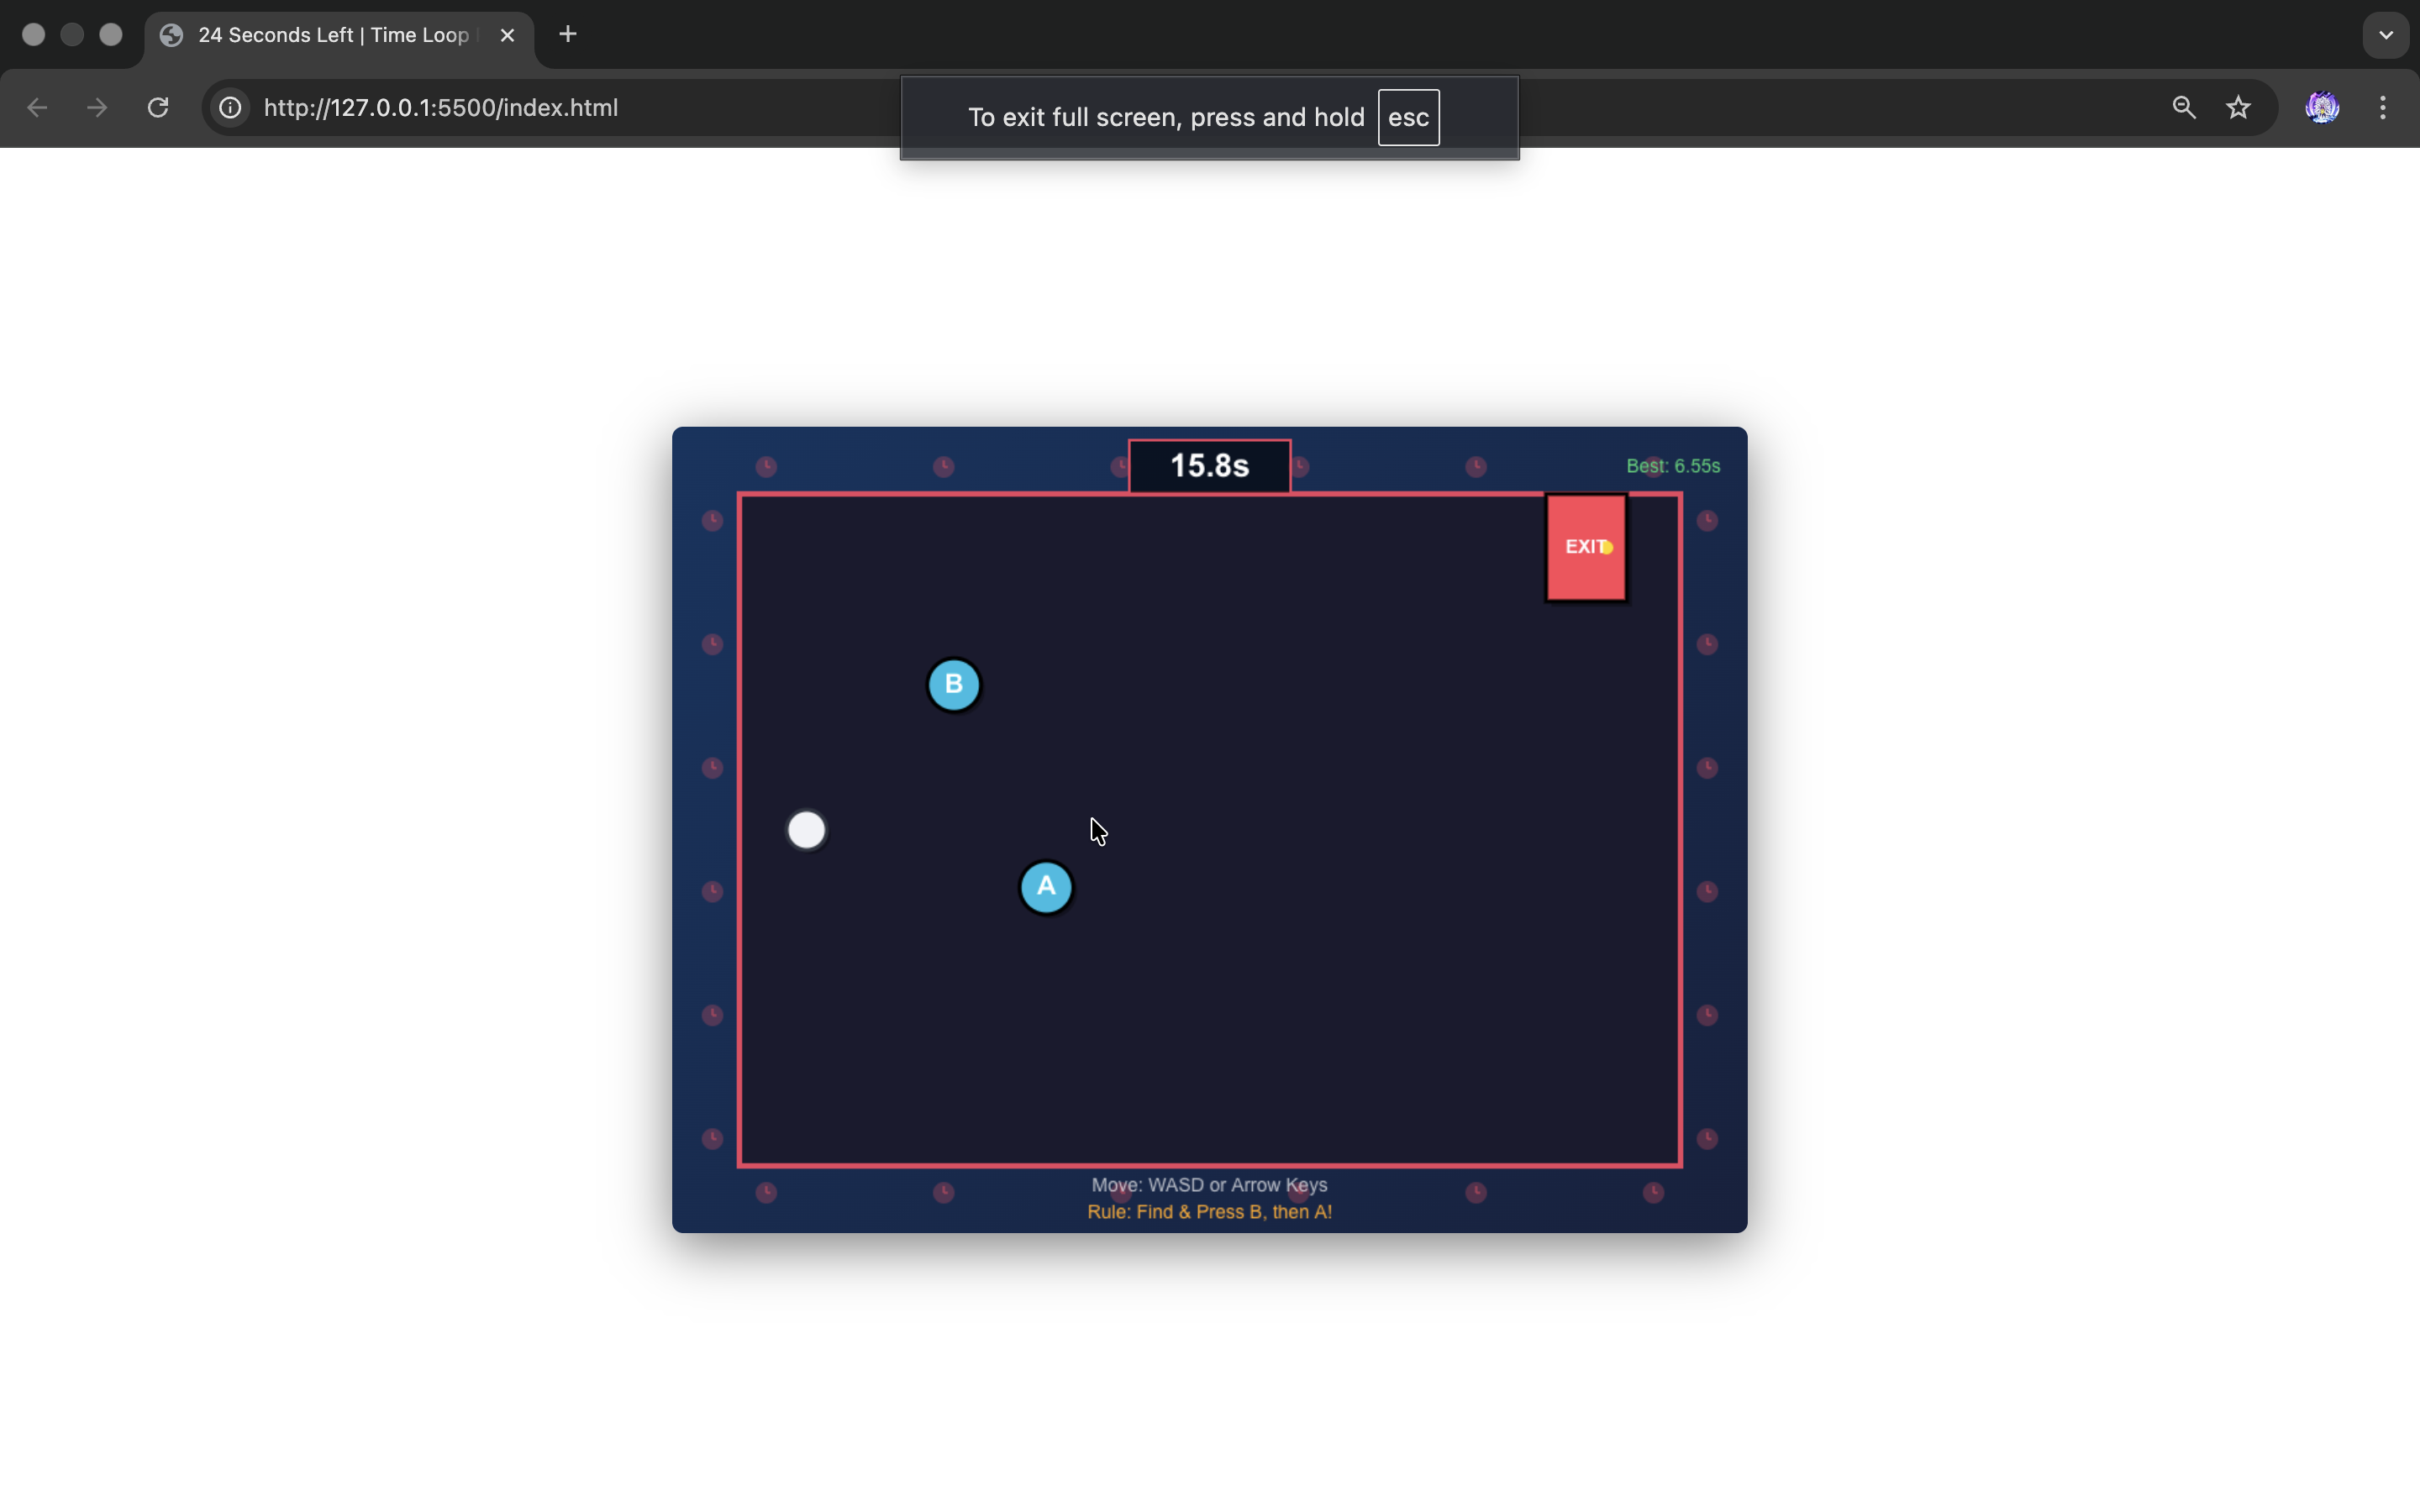
Task: View the site information icon
Action: (230, 107)
